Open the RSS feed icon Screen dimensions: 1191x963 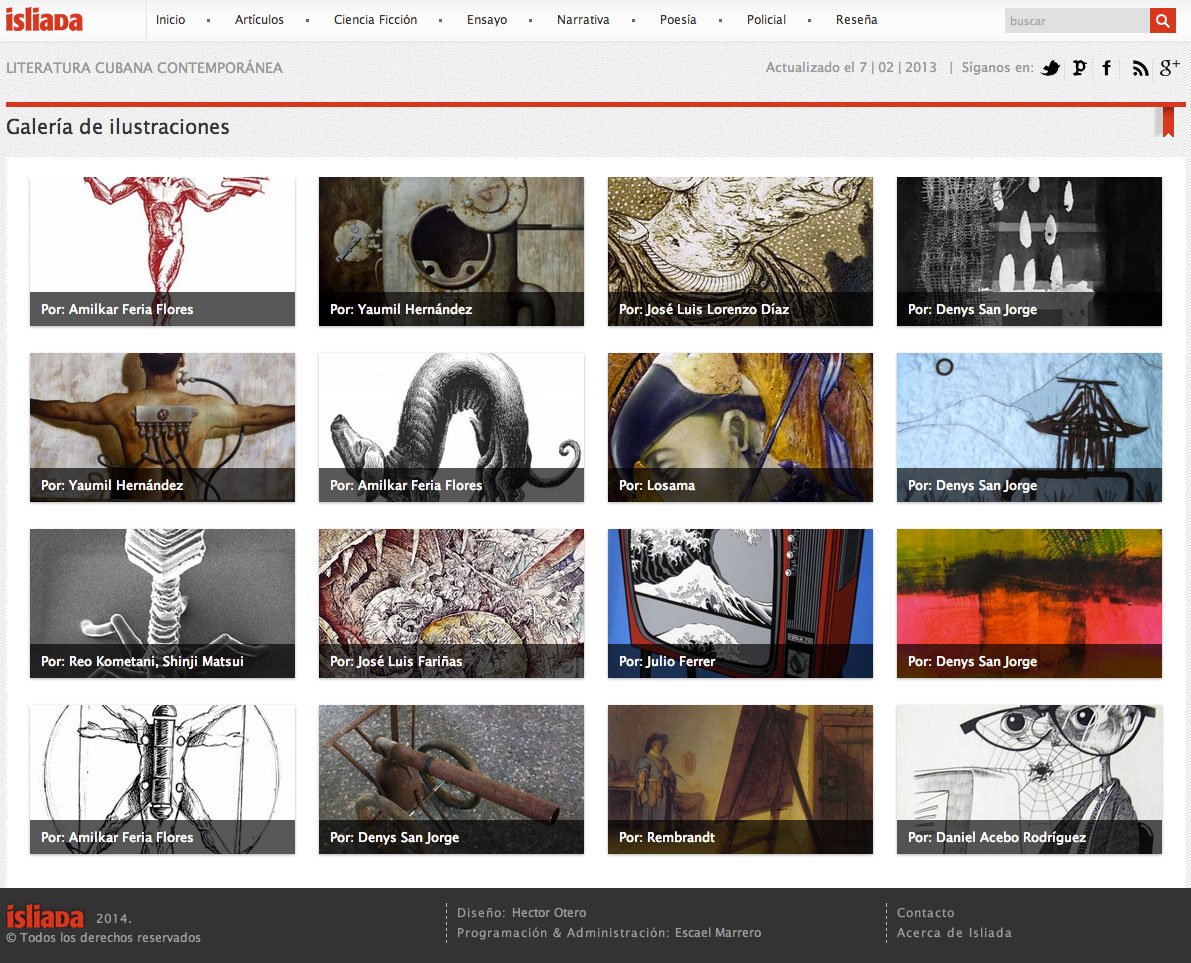click(1140, 68)
